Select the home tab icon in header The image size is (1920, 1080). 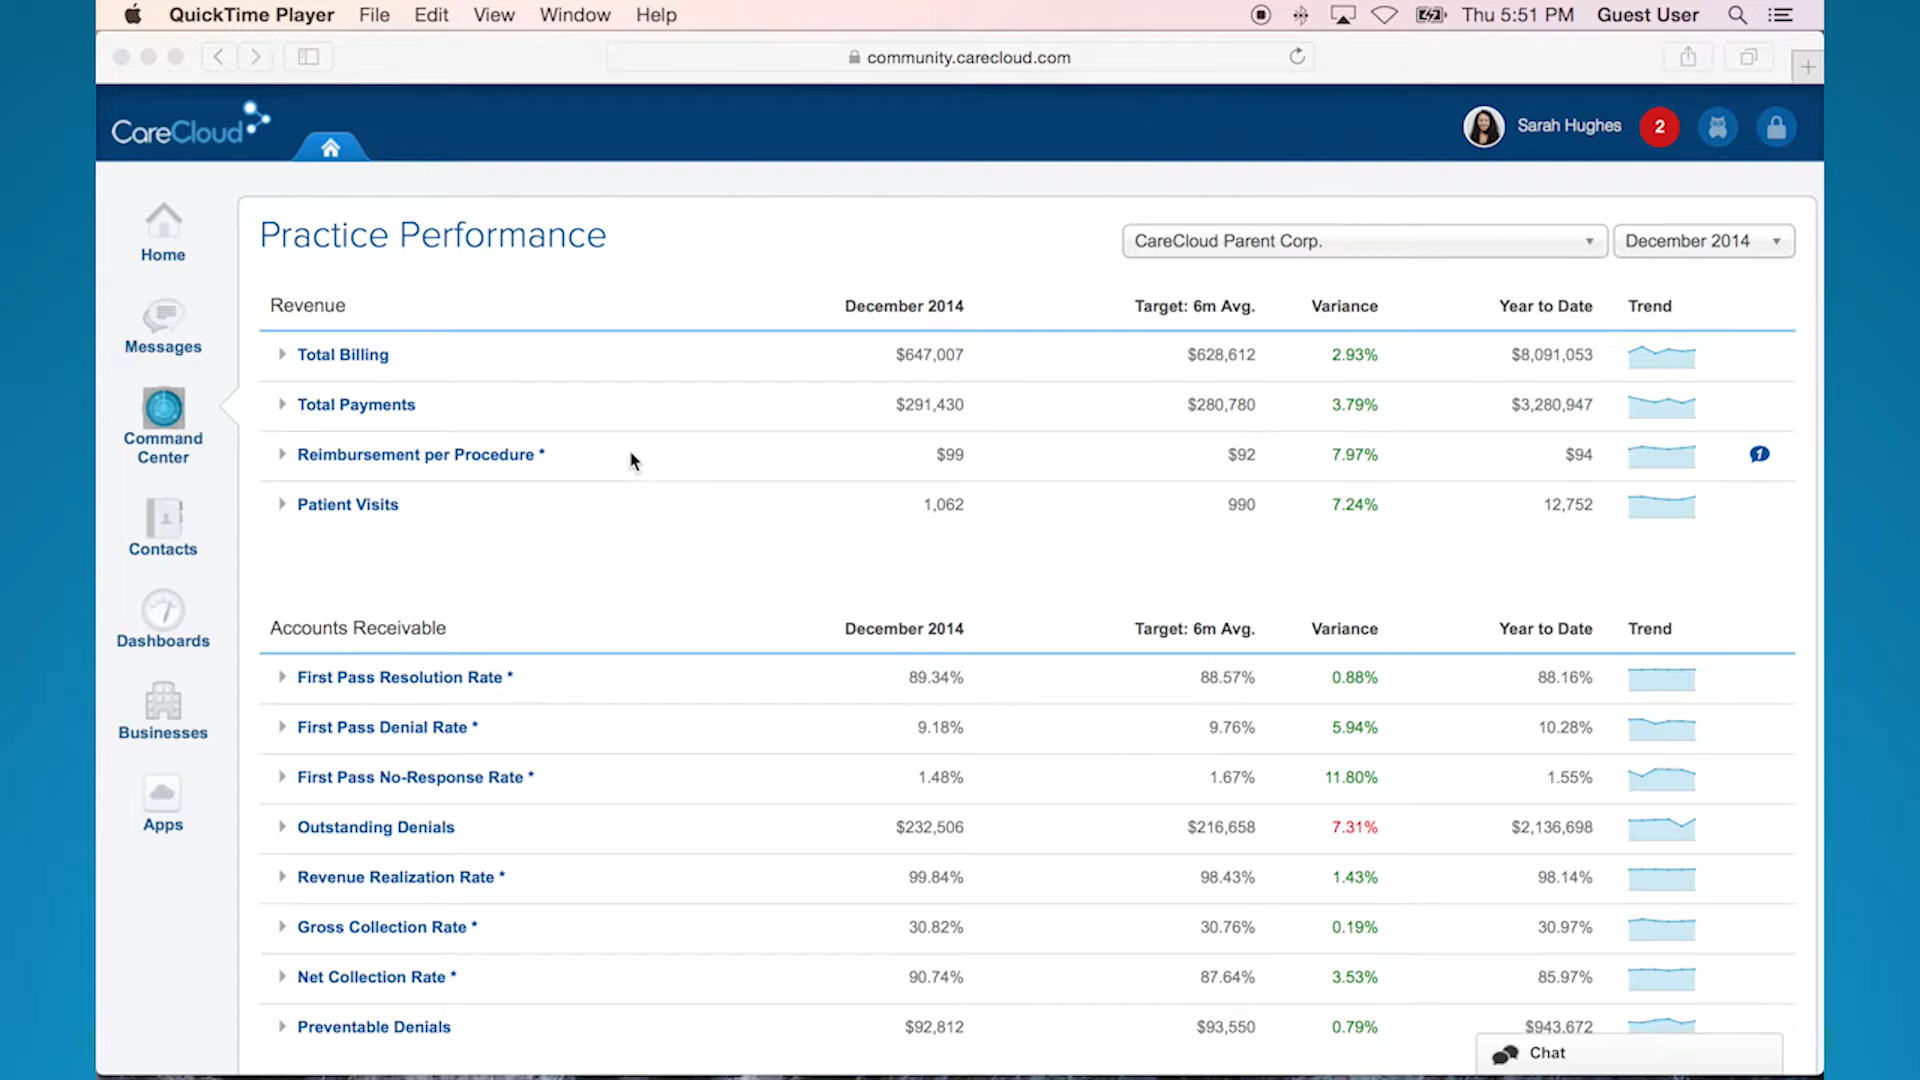tap(331, 148)
